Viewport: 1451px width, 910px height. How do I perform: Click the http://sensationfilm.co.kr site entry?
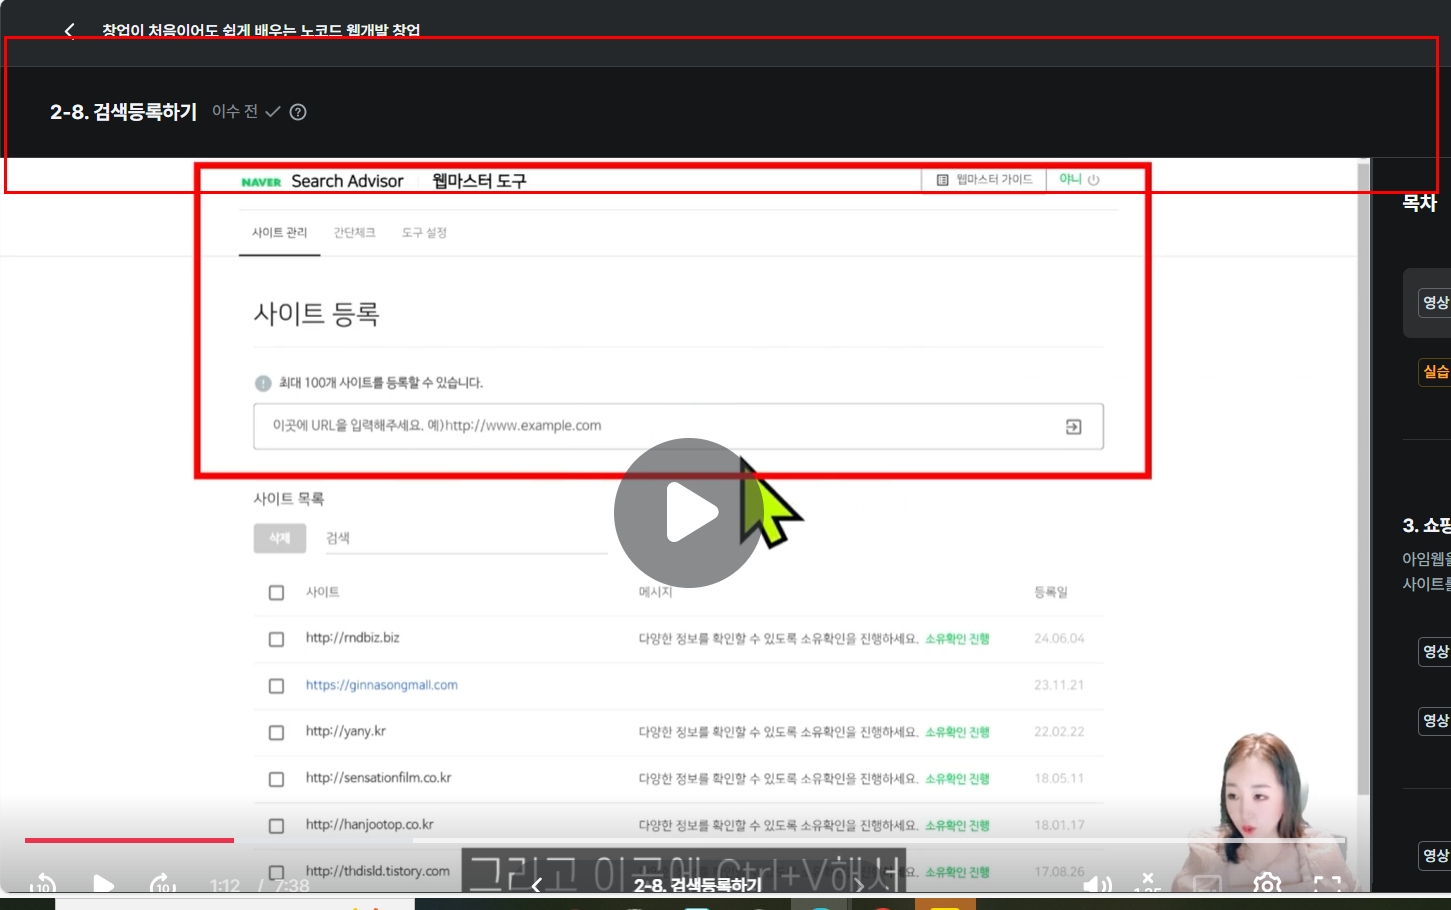click(x=379, y=778)
